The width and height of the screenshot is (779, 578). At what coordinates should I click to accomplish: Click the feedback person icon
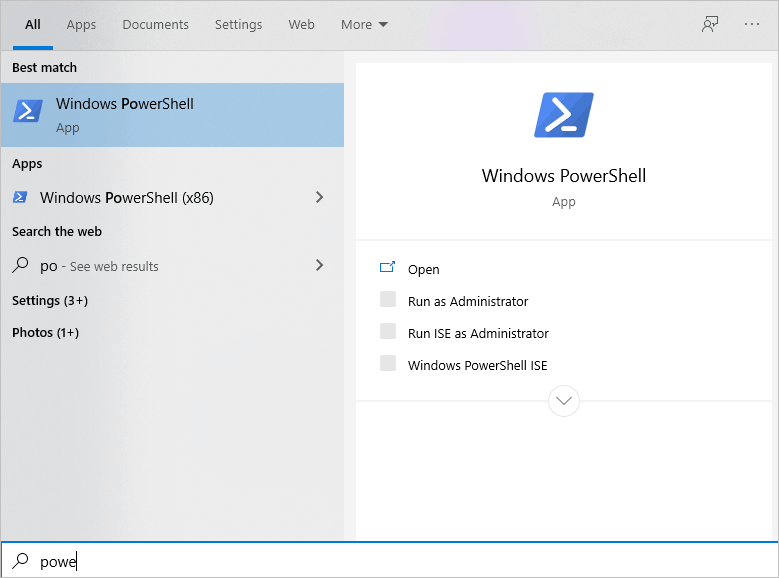(709, 24)
